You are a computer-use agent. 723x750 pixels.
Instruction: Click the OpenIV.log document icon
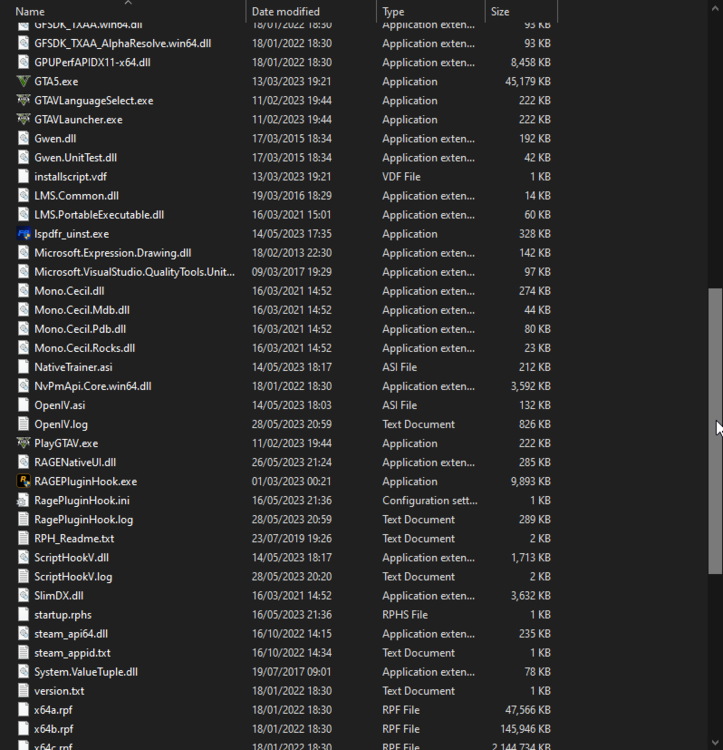[x=23, y=424]
